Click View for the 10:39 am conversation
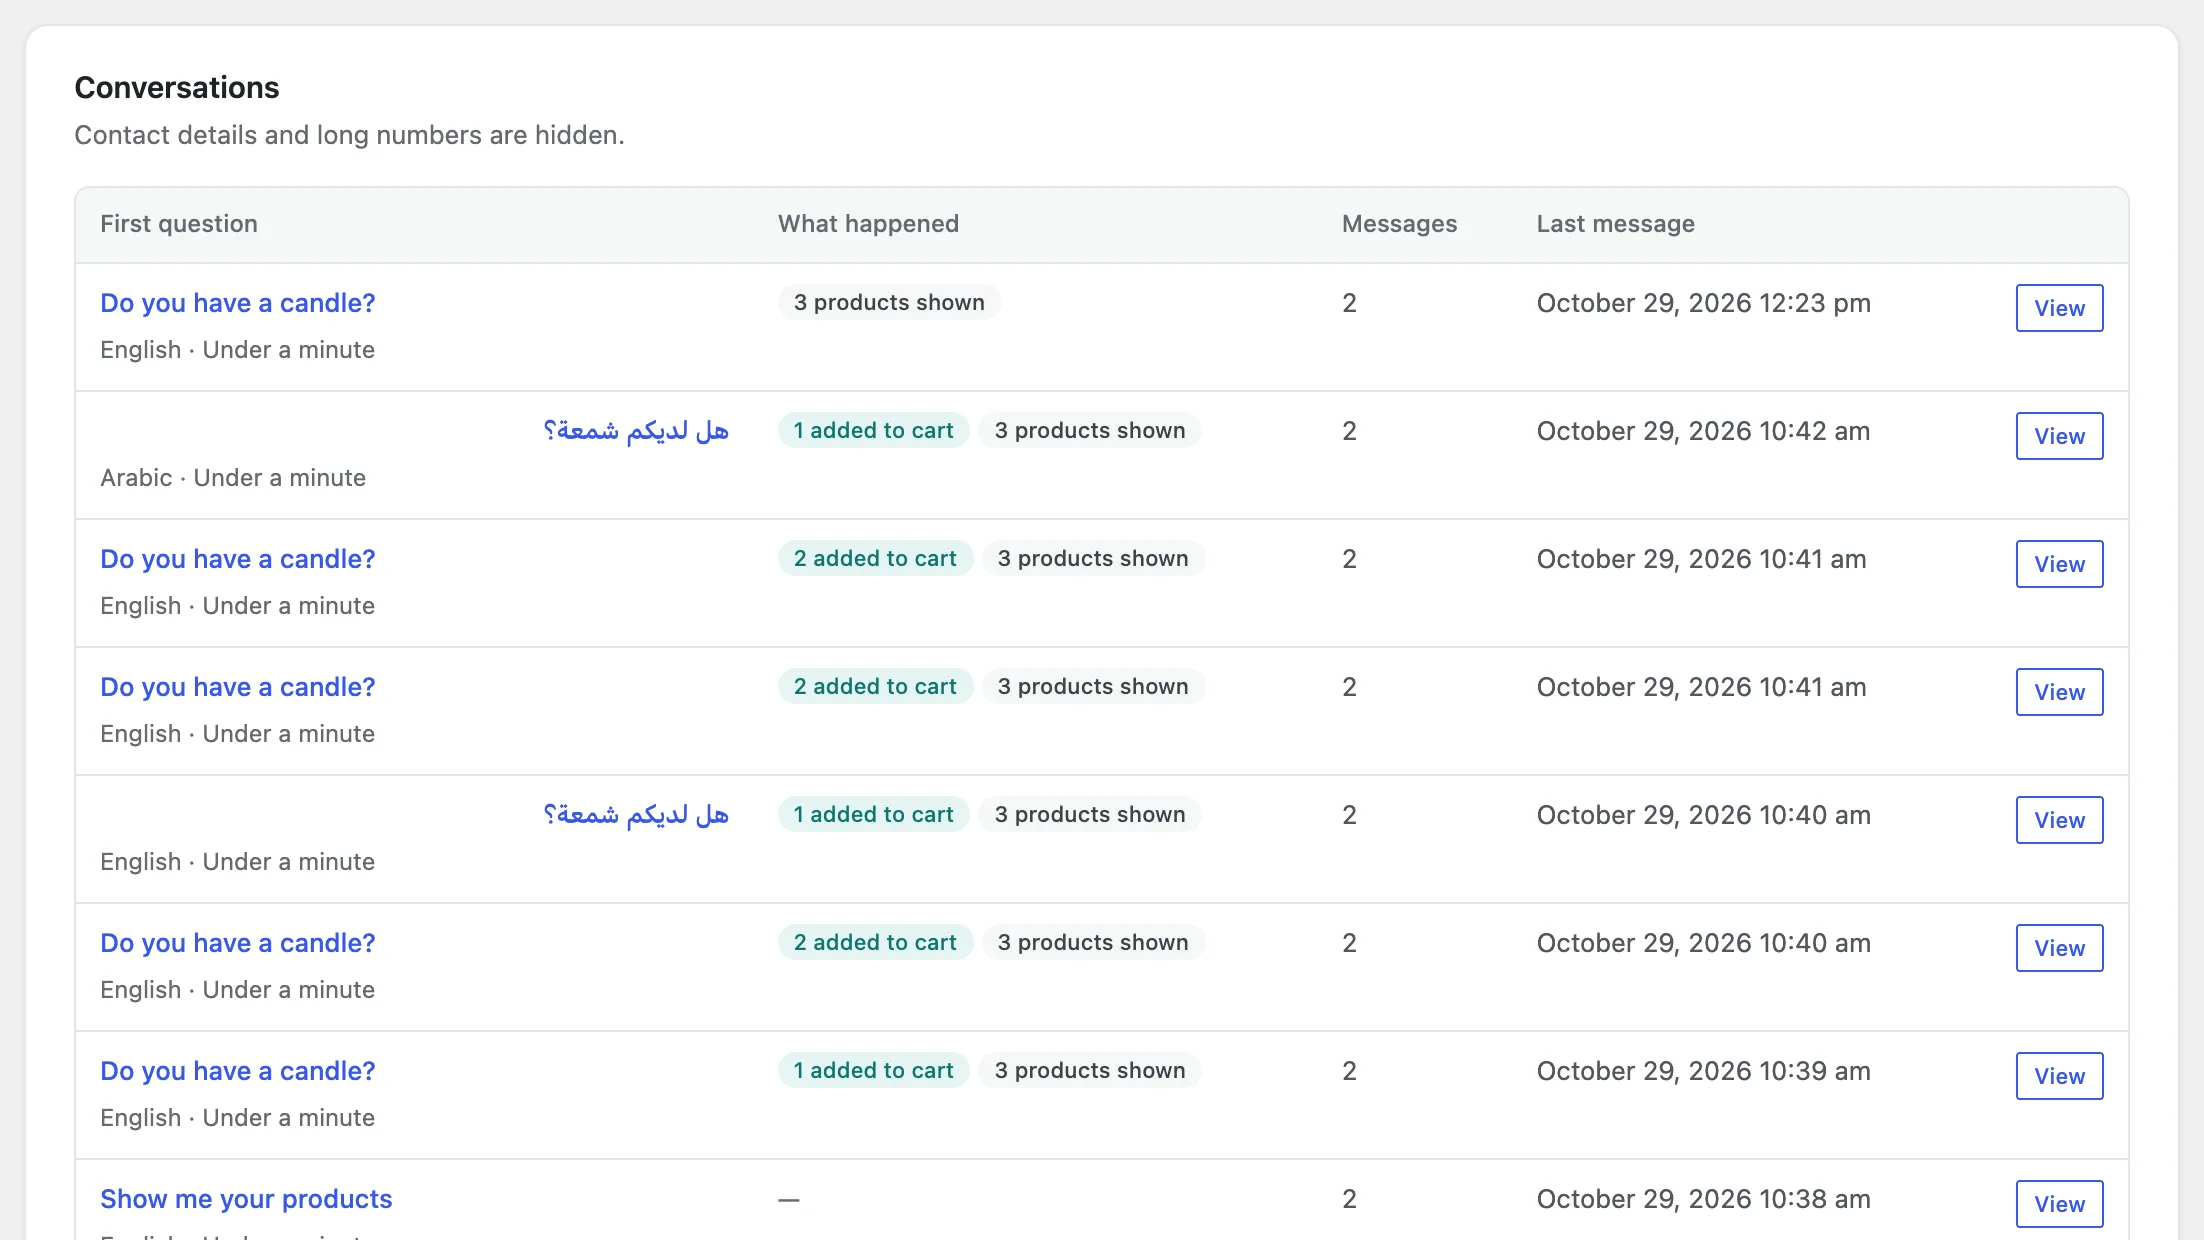The image size is (2204, 1240). click(x=2059, y=1076)
